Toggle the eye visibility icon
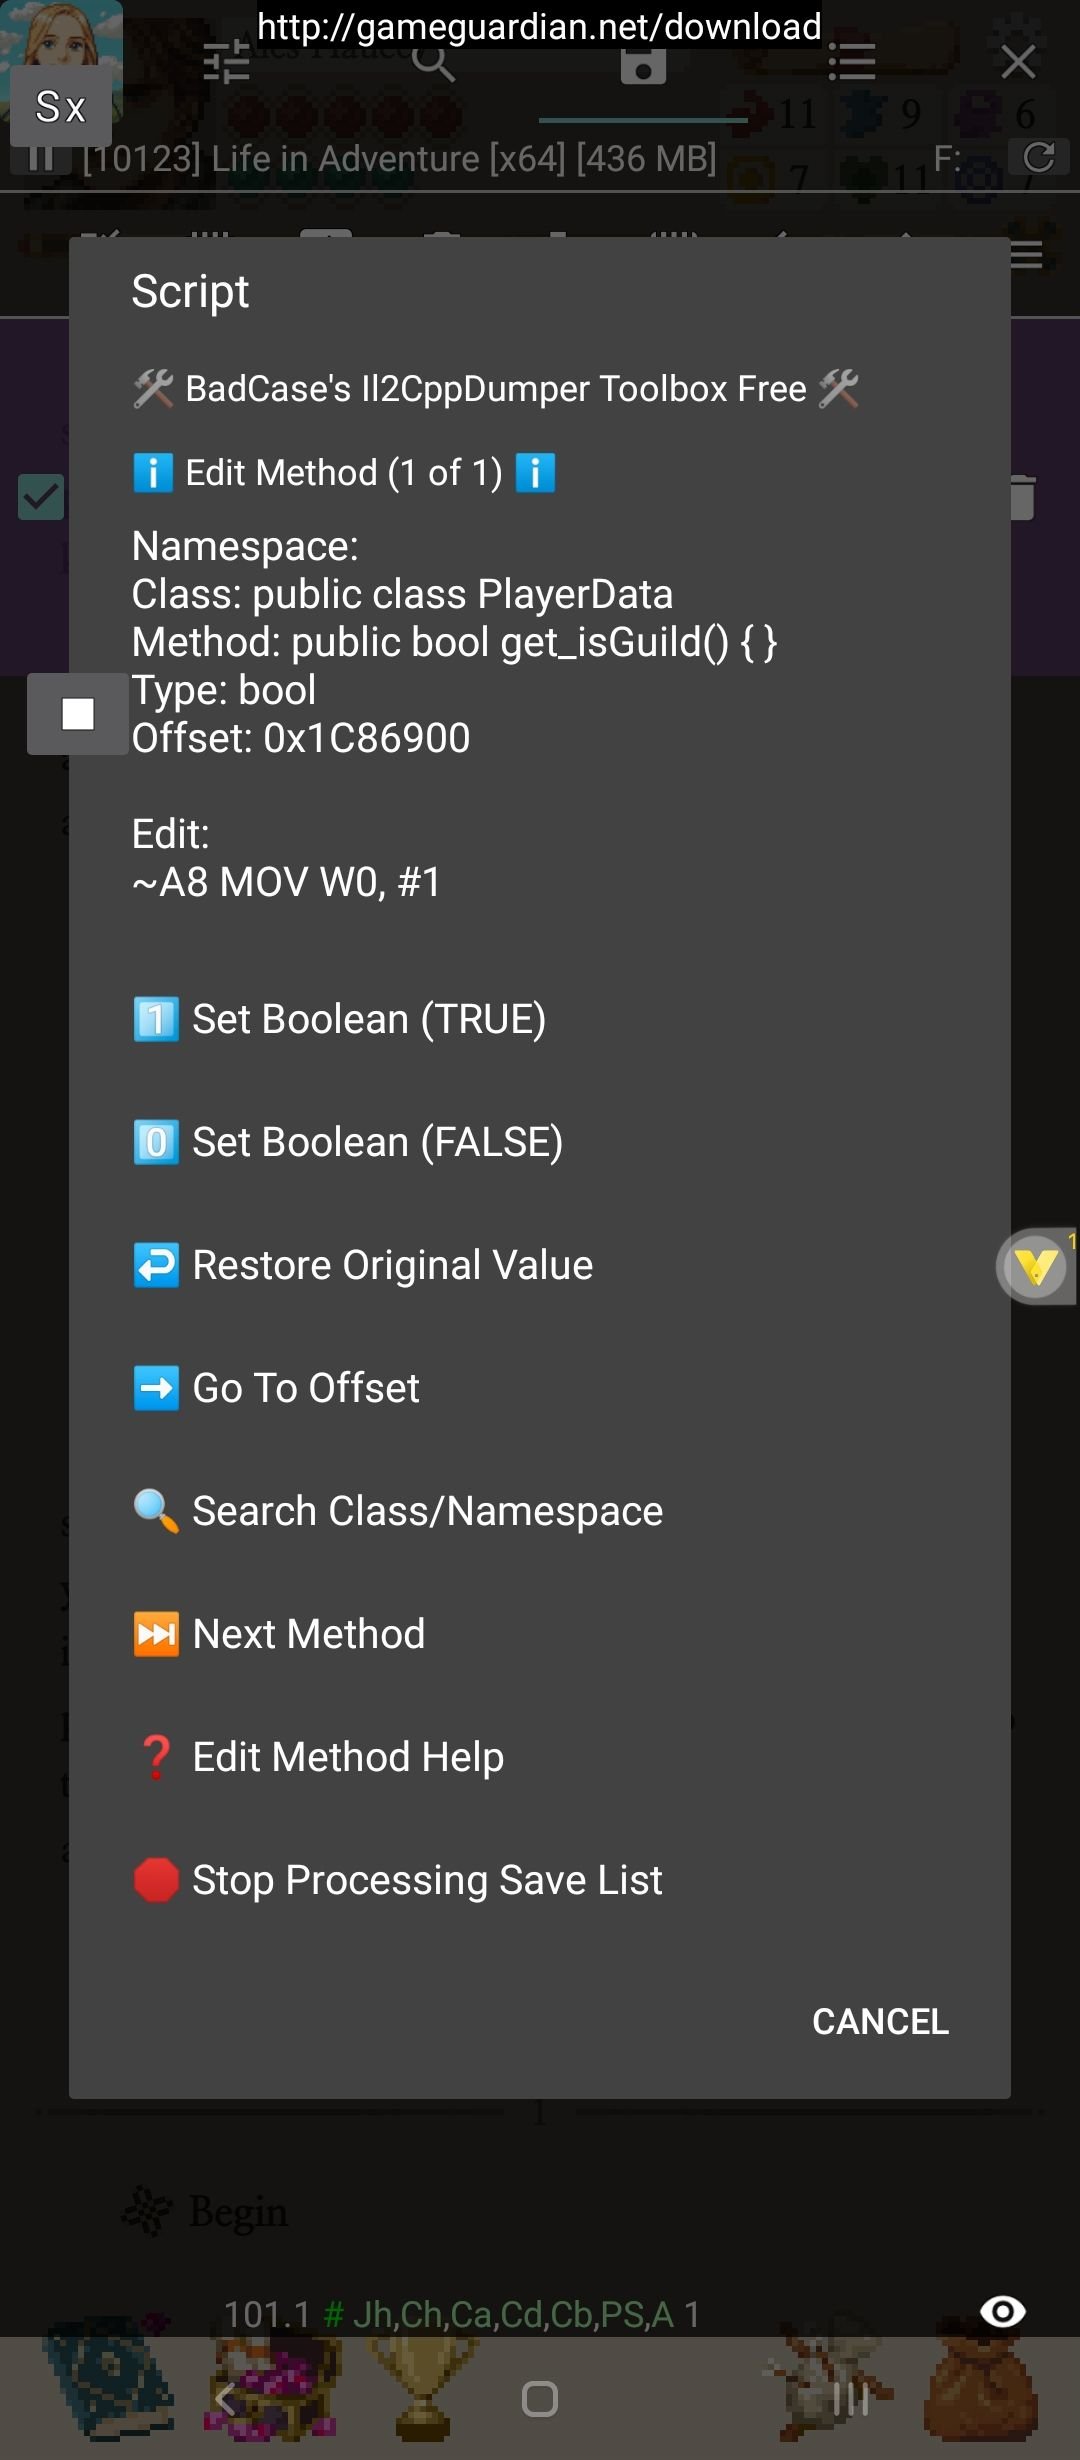 [x=1002, y=2311]
